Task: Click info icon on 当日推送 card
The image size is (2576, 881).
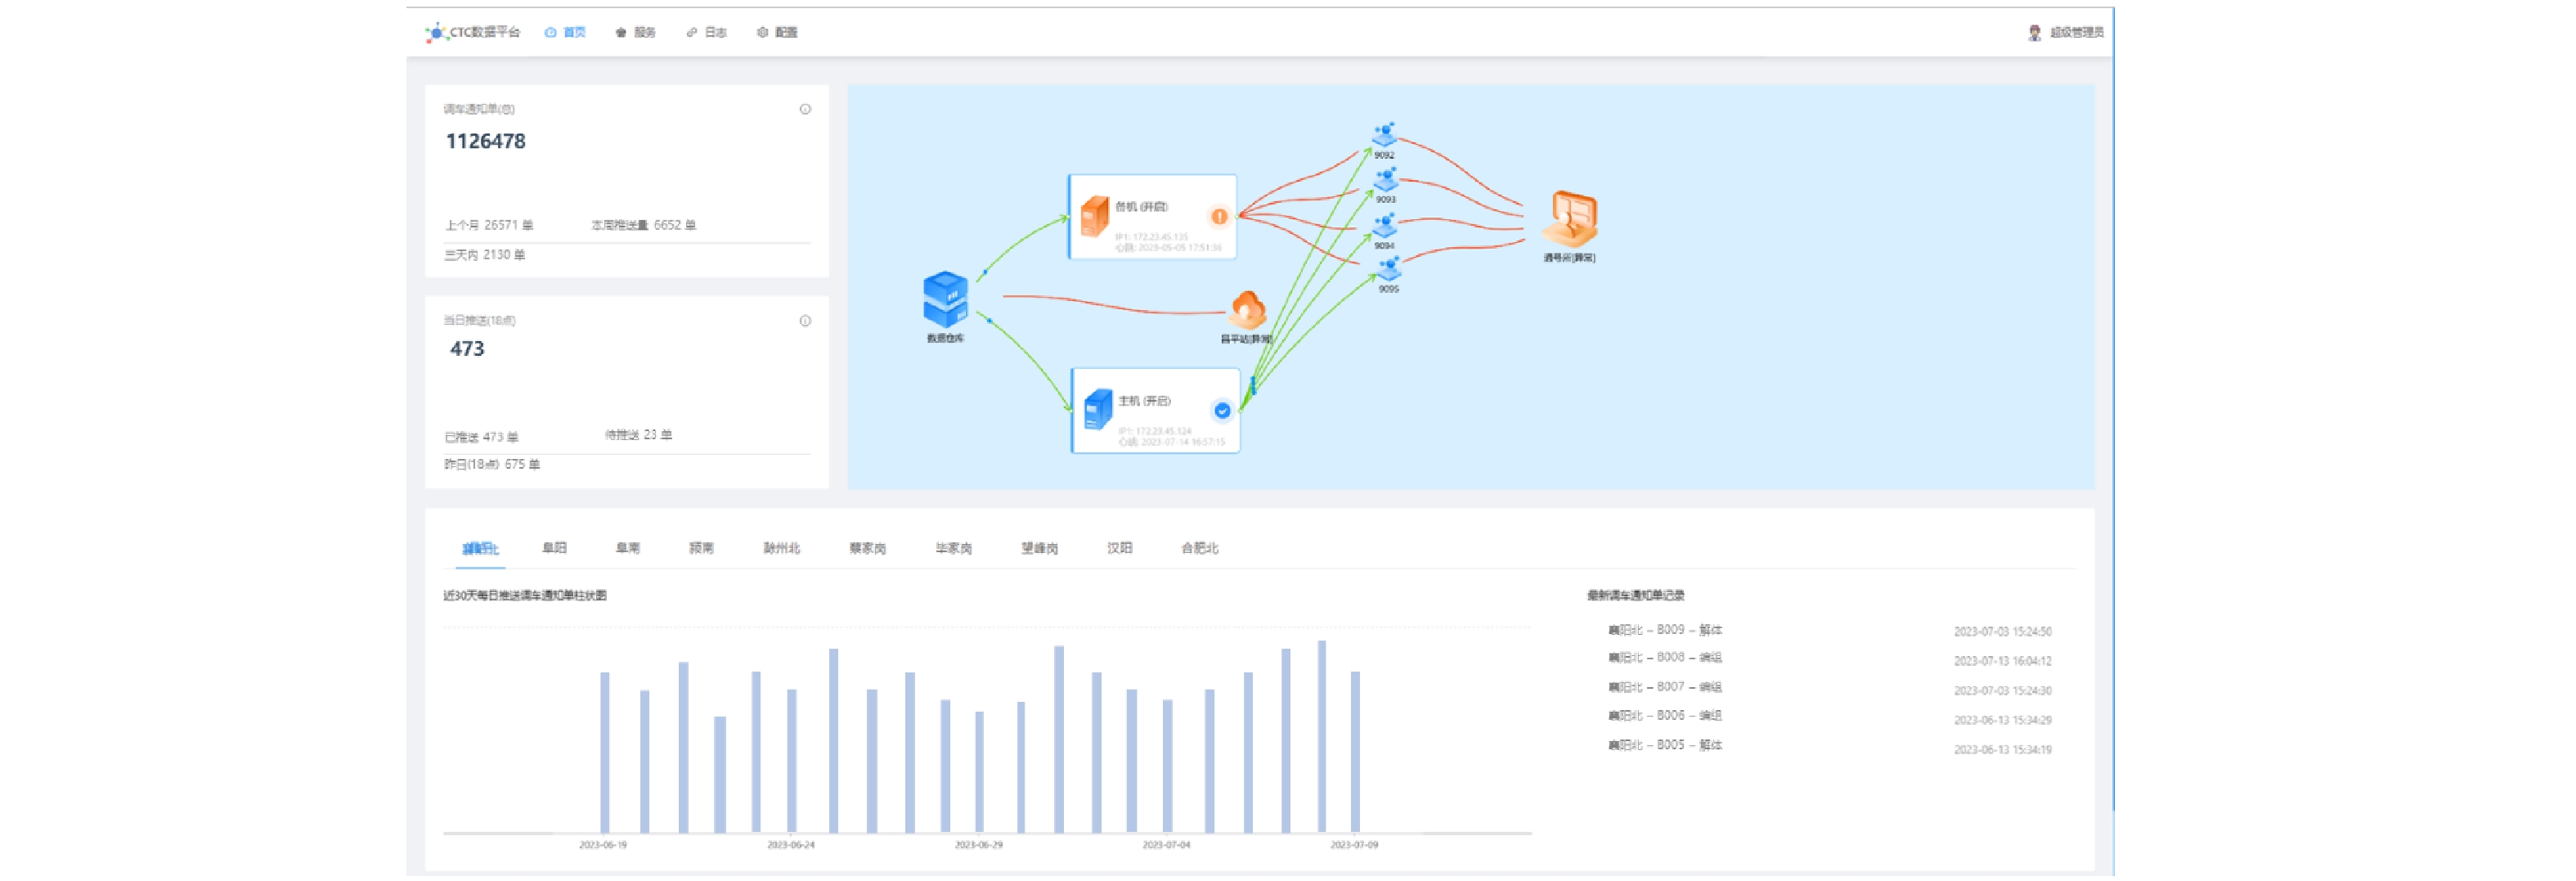Action: point(805,321)
